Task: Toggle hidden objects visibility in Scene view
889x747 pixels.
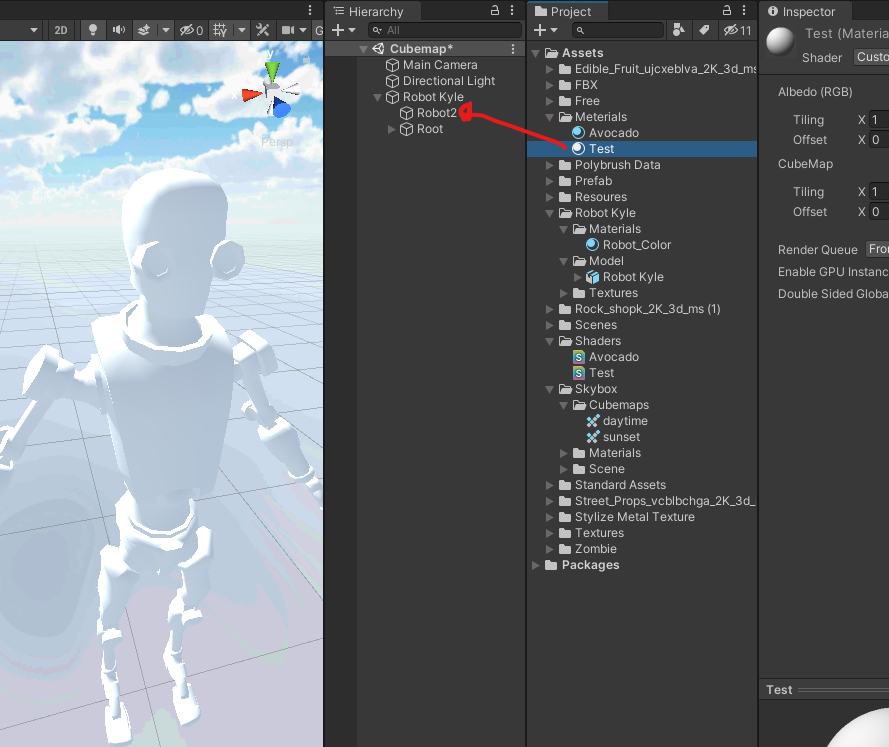Action: click(191, 30)
